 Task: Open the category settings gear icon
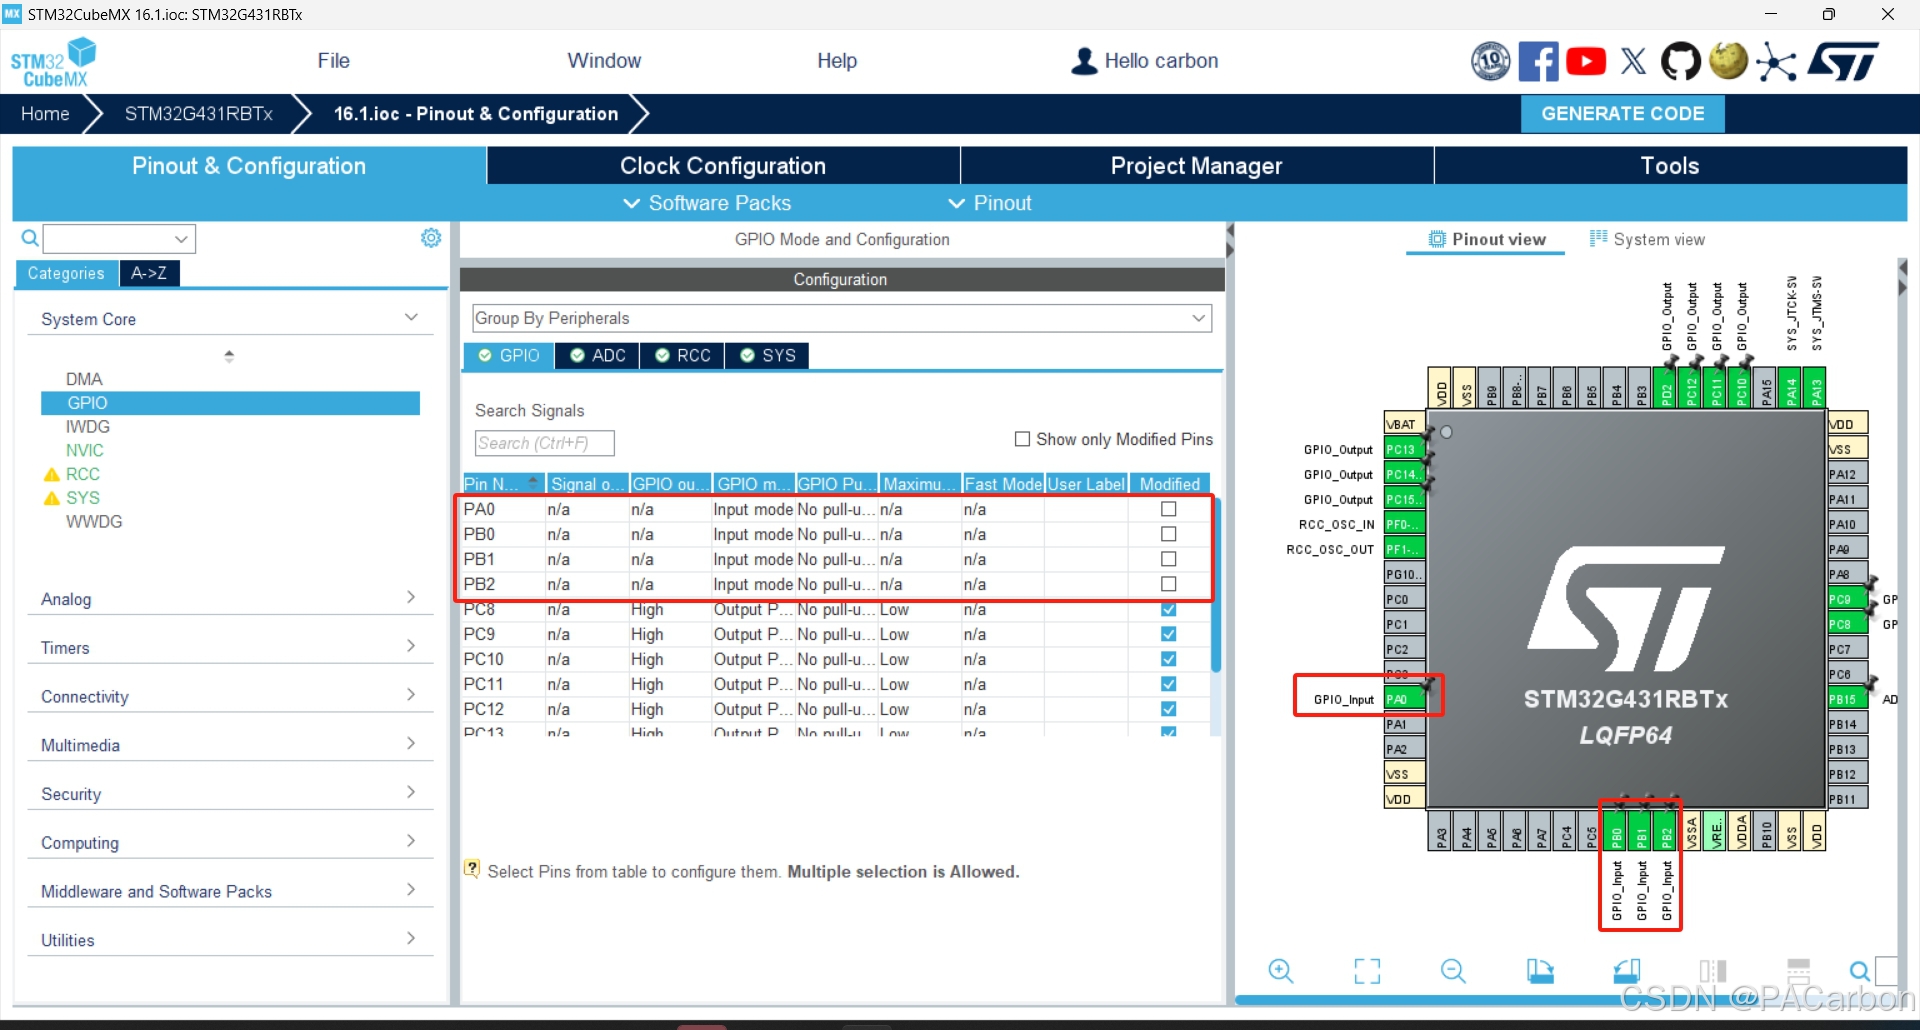point(431,238)
